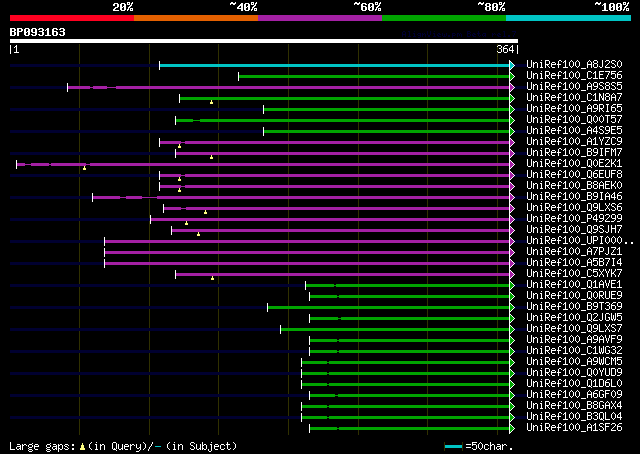
Task: Click the yellow gap marker under C5XYK7 row
Action: (212, 278)
